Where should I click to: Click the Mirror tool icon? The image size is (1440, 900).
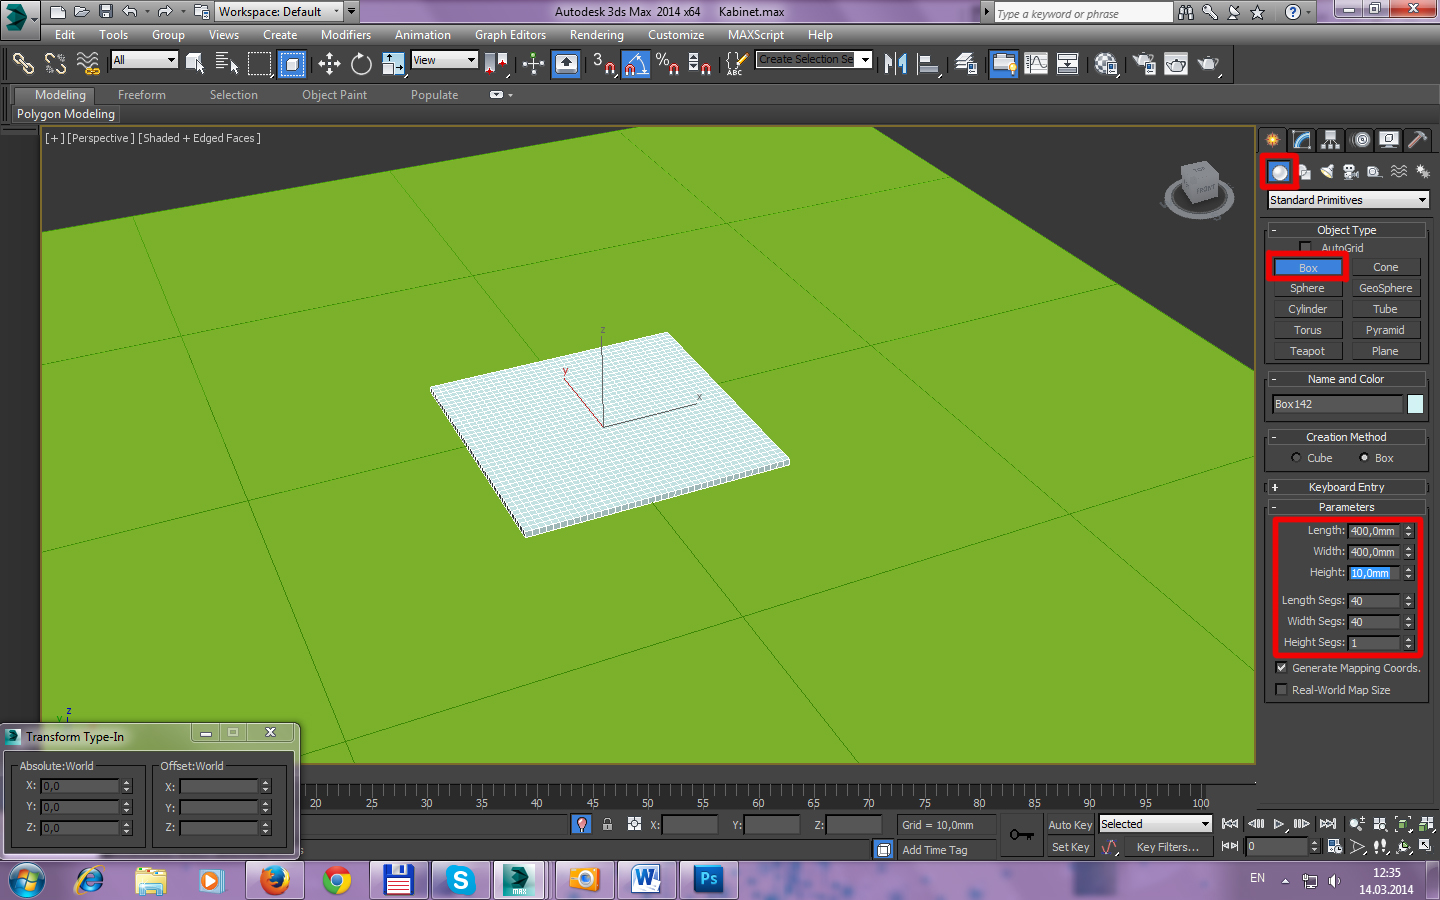895,64
